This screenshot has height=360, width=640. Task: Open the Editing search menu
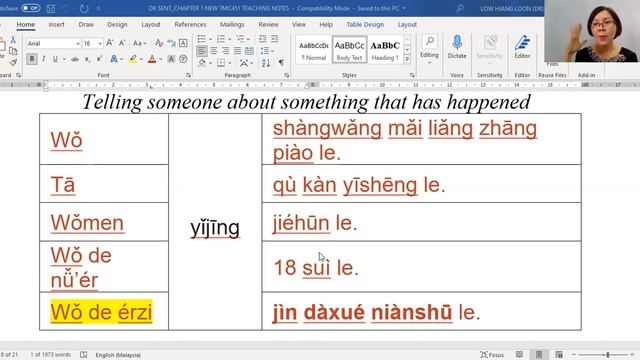(x=429, y=49)
